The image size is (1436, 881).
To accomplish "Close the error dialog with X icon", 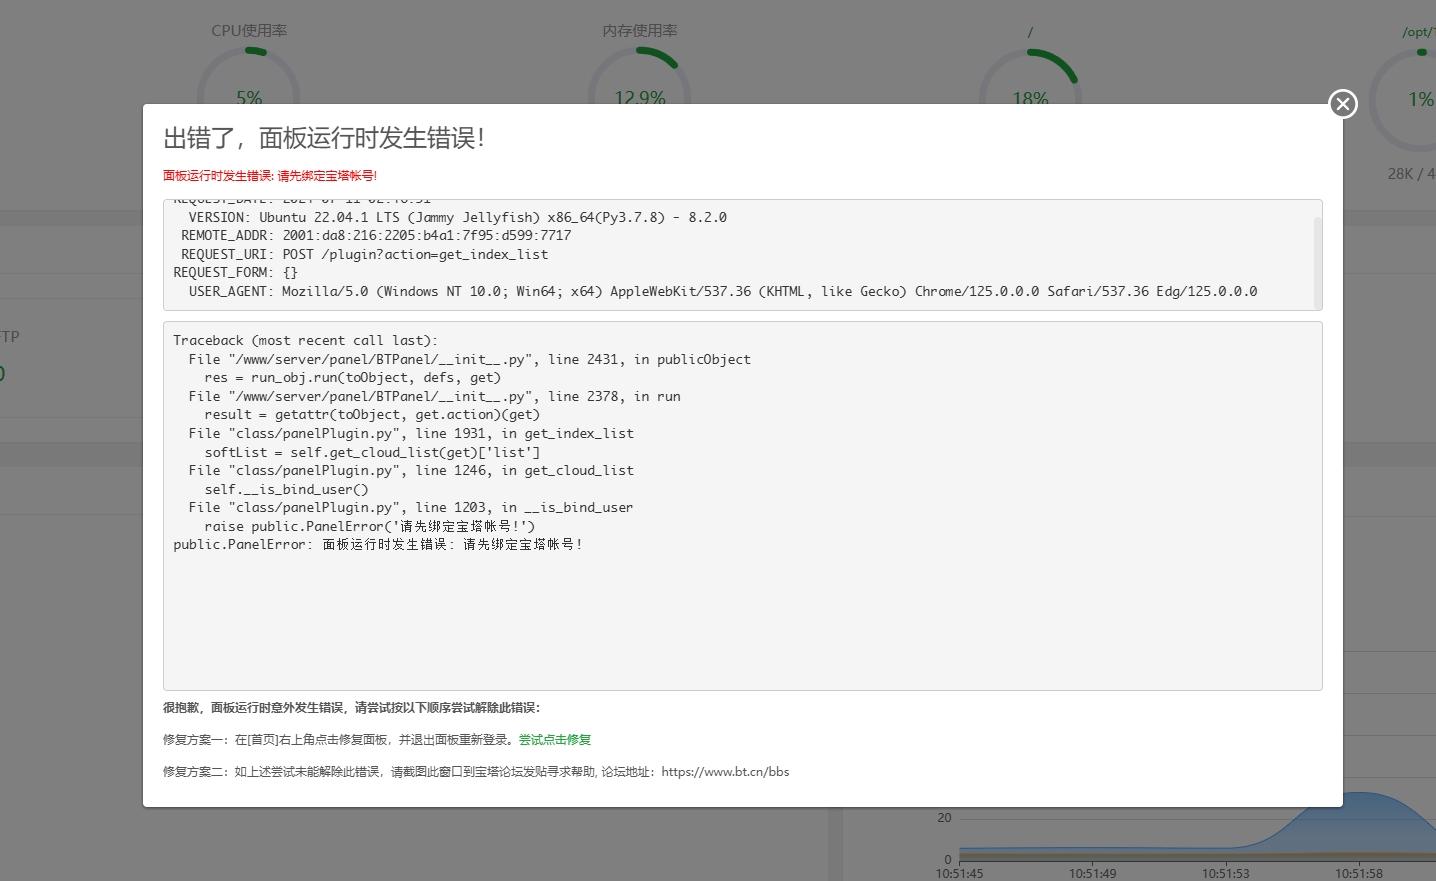I will coord(1343,104).
